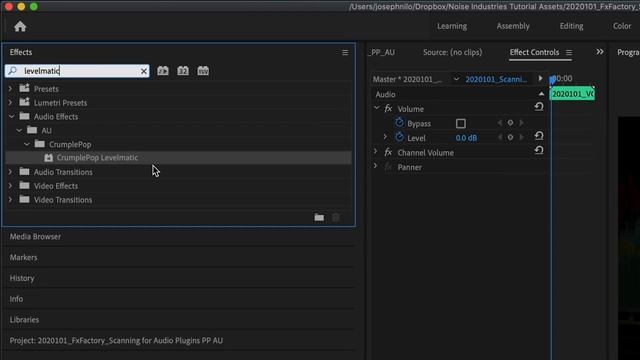This screenshot has width=640, height=360.
Task: Reset the Level parameter
Action: [539, 136]
